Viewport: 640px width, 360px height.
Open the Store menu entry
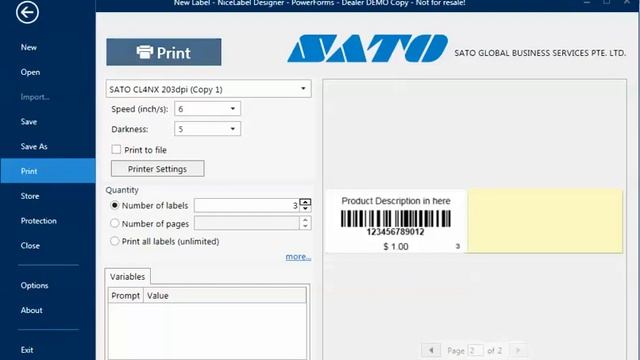pos(30,196)
